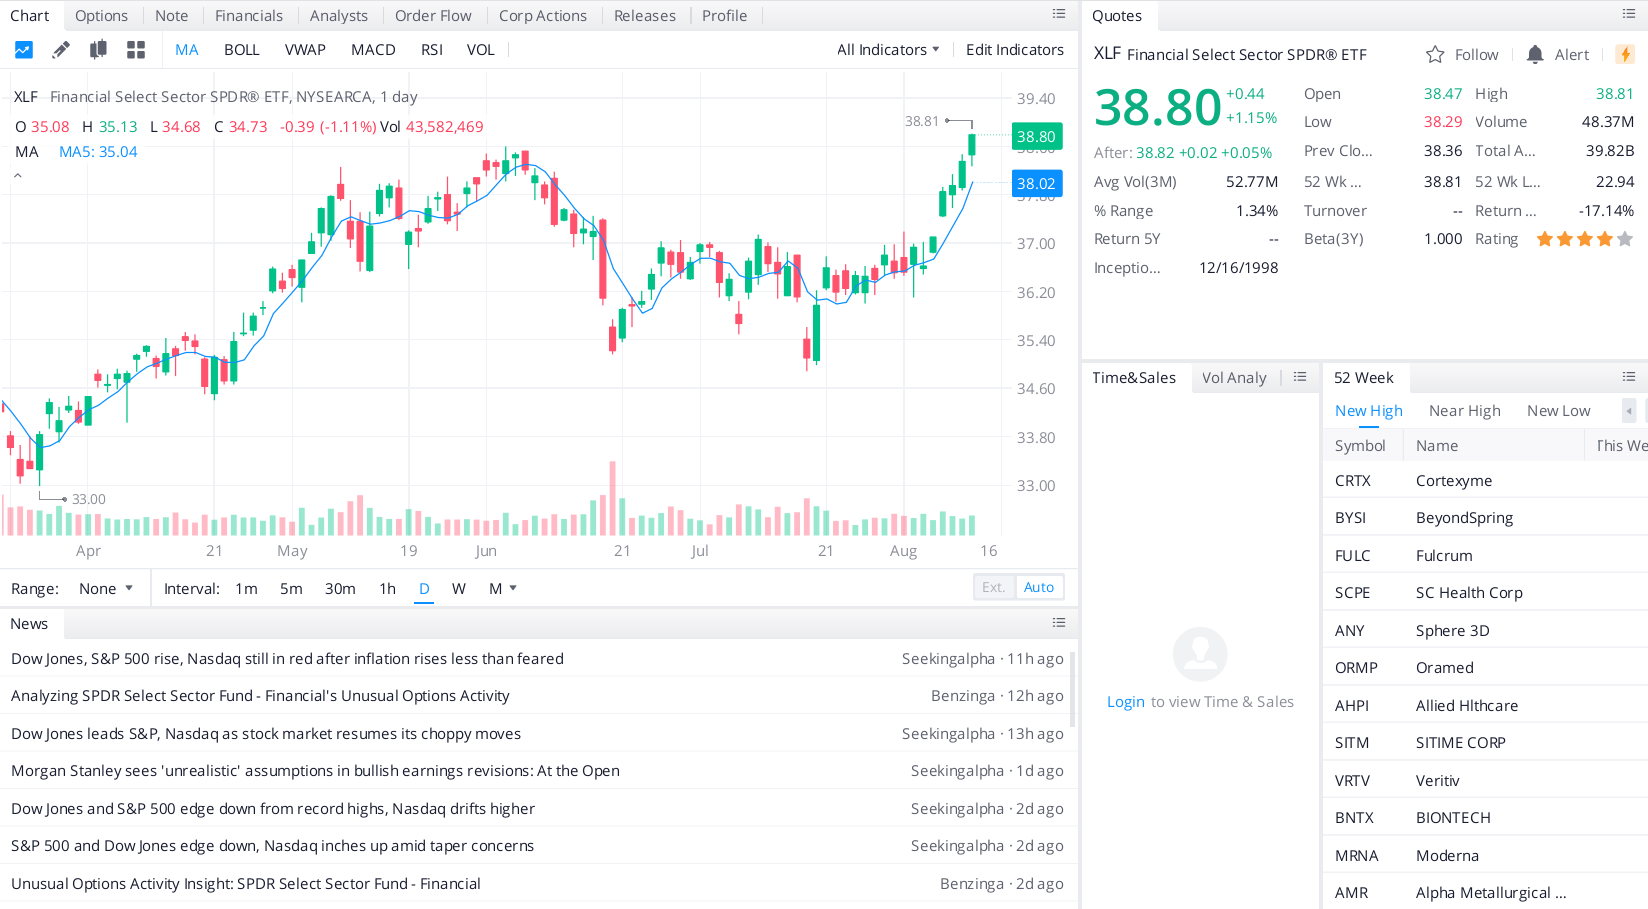Select the D daily interval
Screen dimensions: 1648x909
click(x=424, y=589)
